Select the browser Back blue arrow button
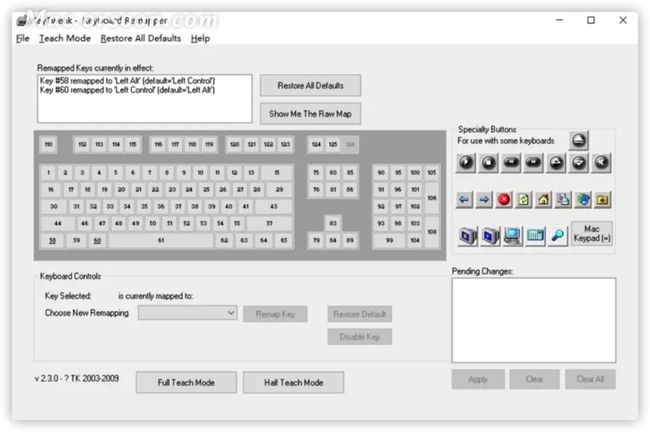The width and height of the screenshot is (650, 432). click(x=464, y=200)
